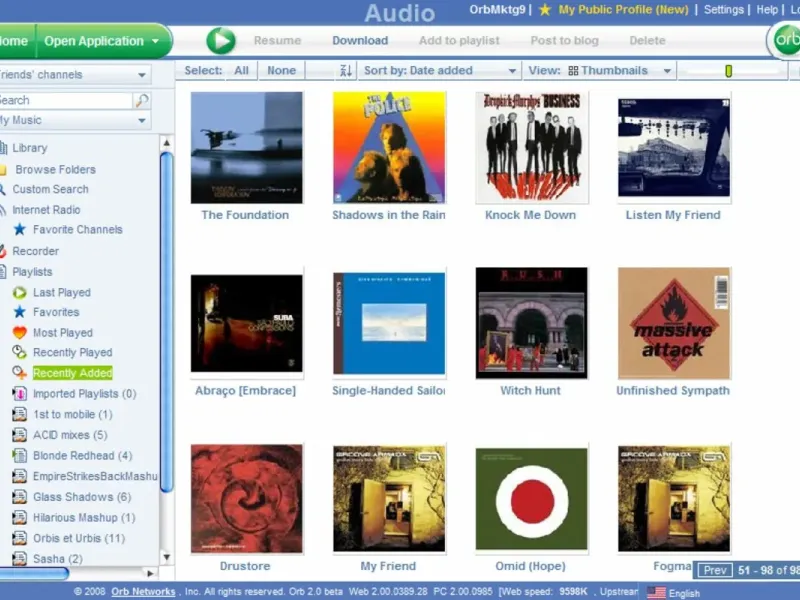Click the search magnifier icon
This screenshot has width=800, height=600.
[x=142, y=100]
